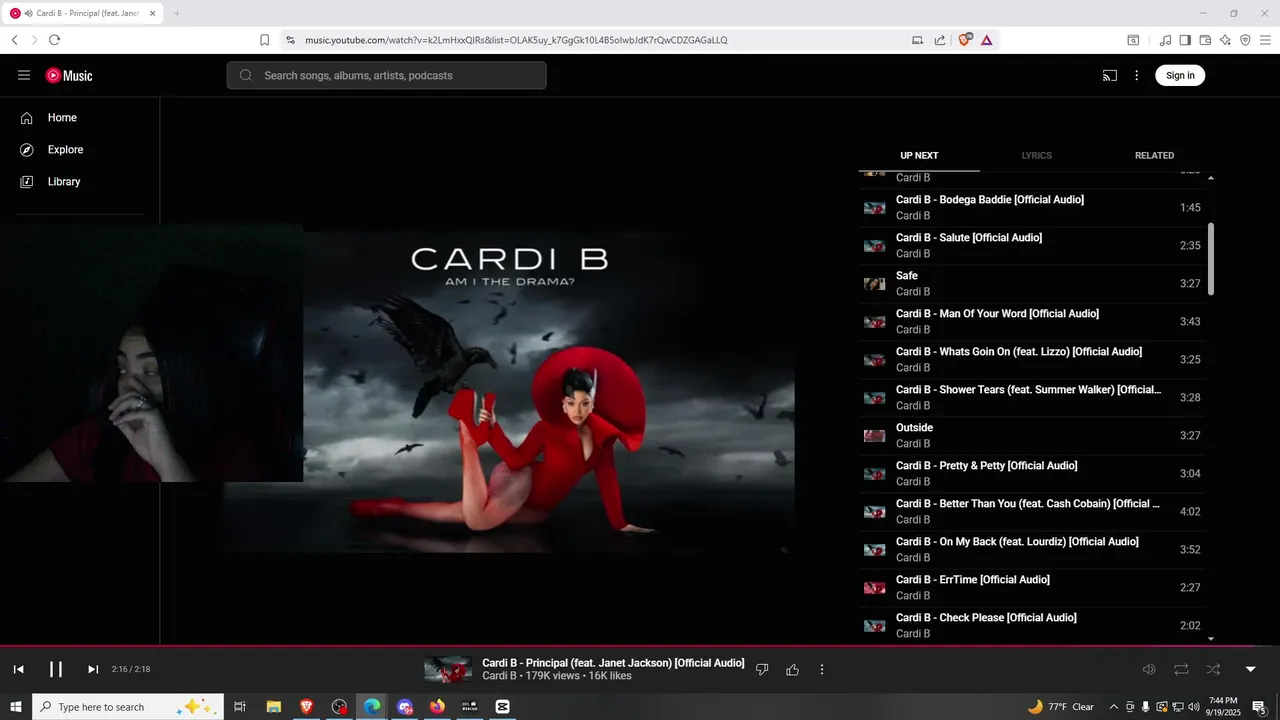The width and height of the screenshot is (1280, 720).
Task: Click the install app icon in address bar
Action: pyautogui.click(x=917, y=40)
